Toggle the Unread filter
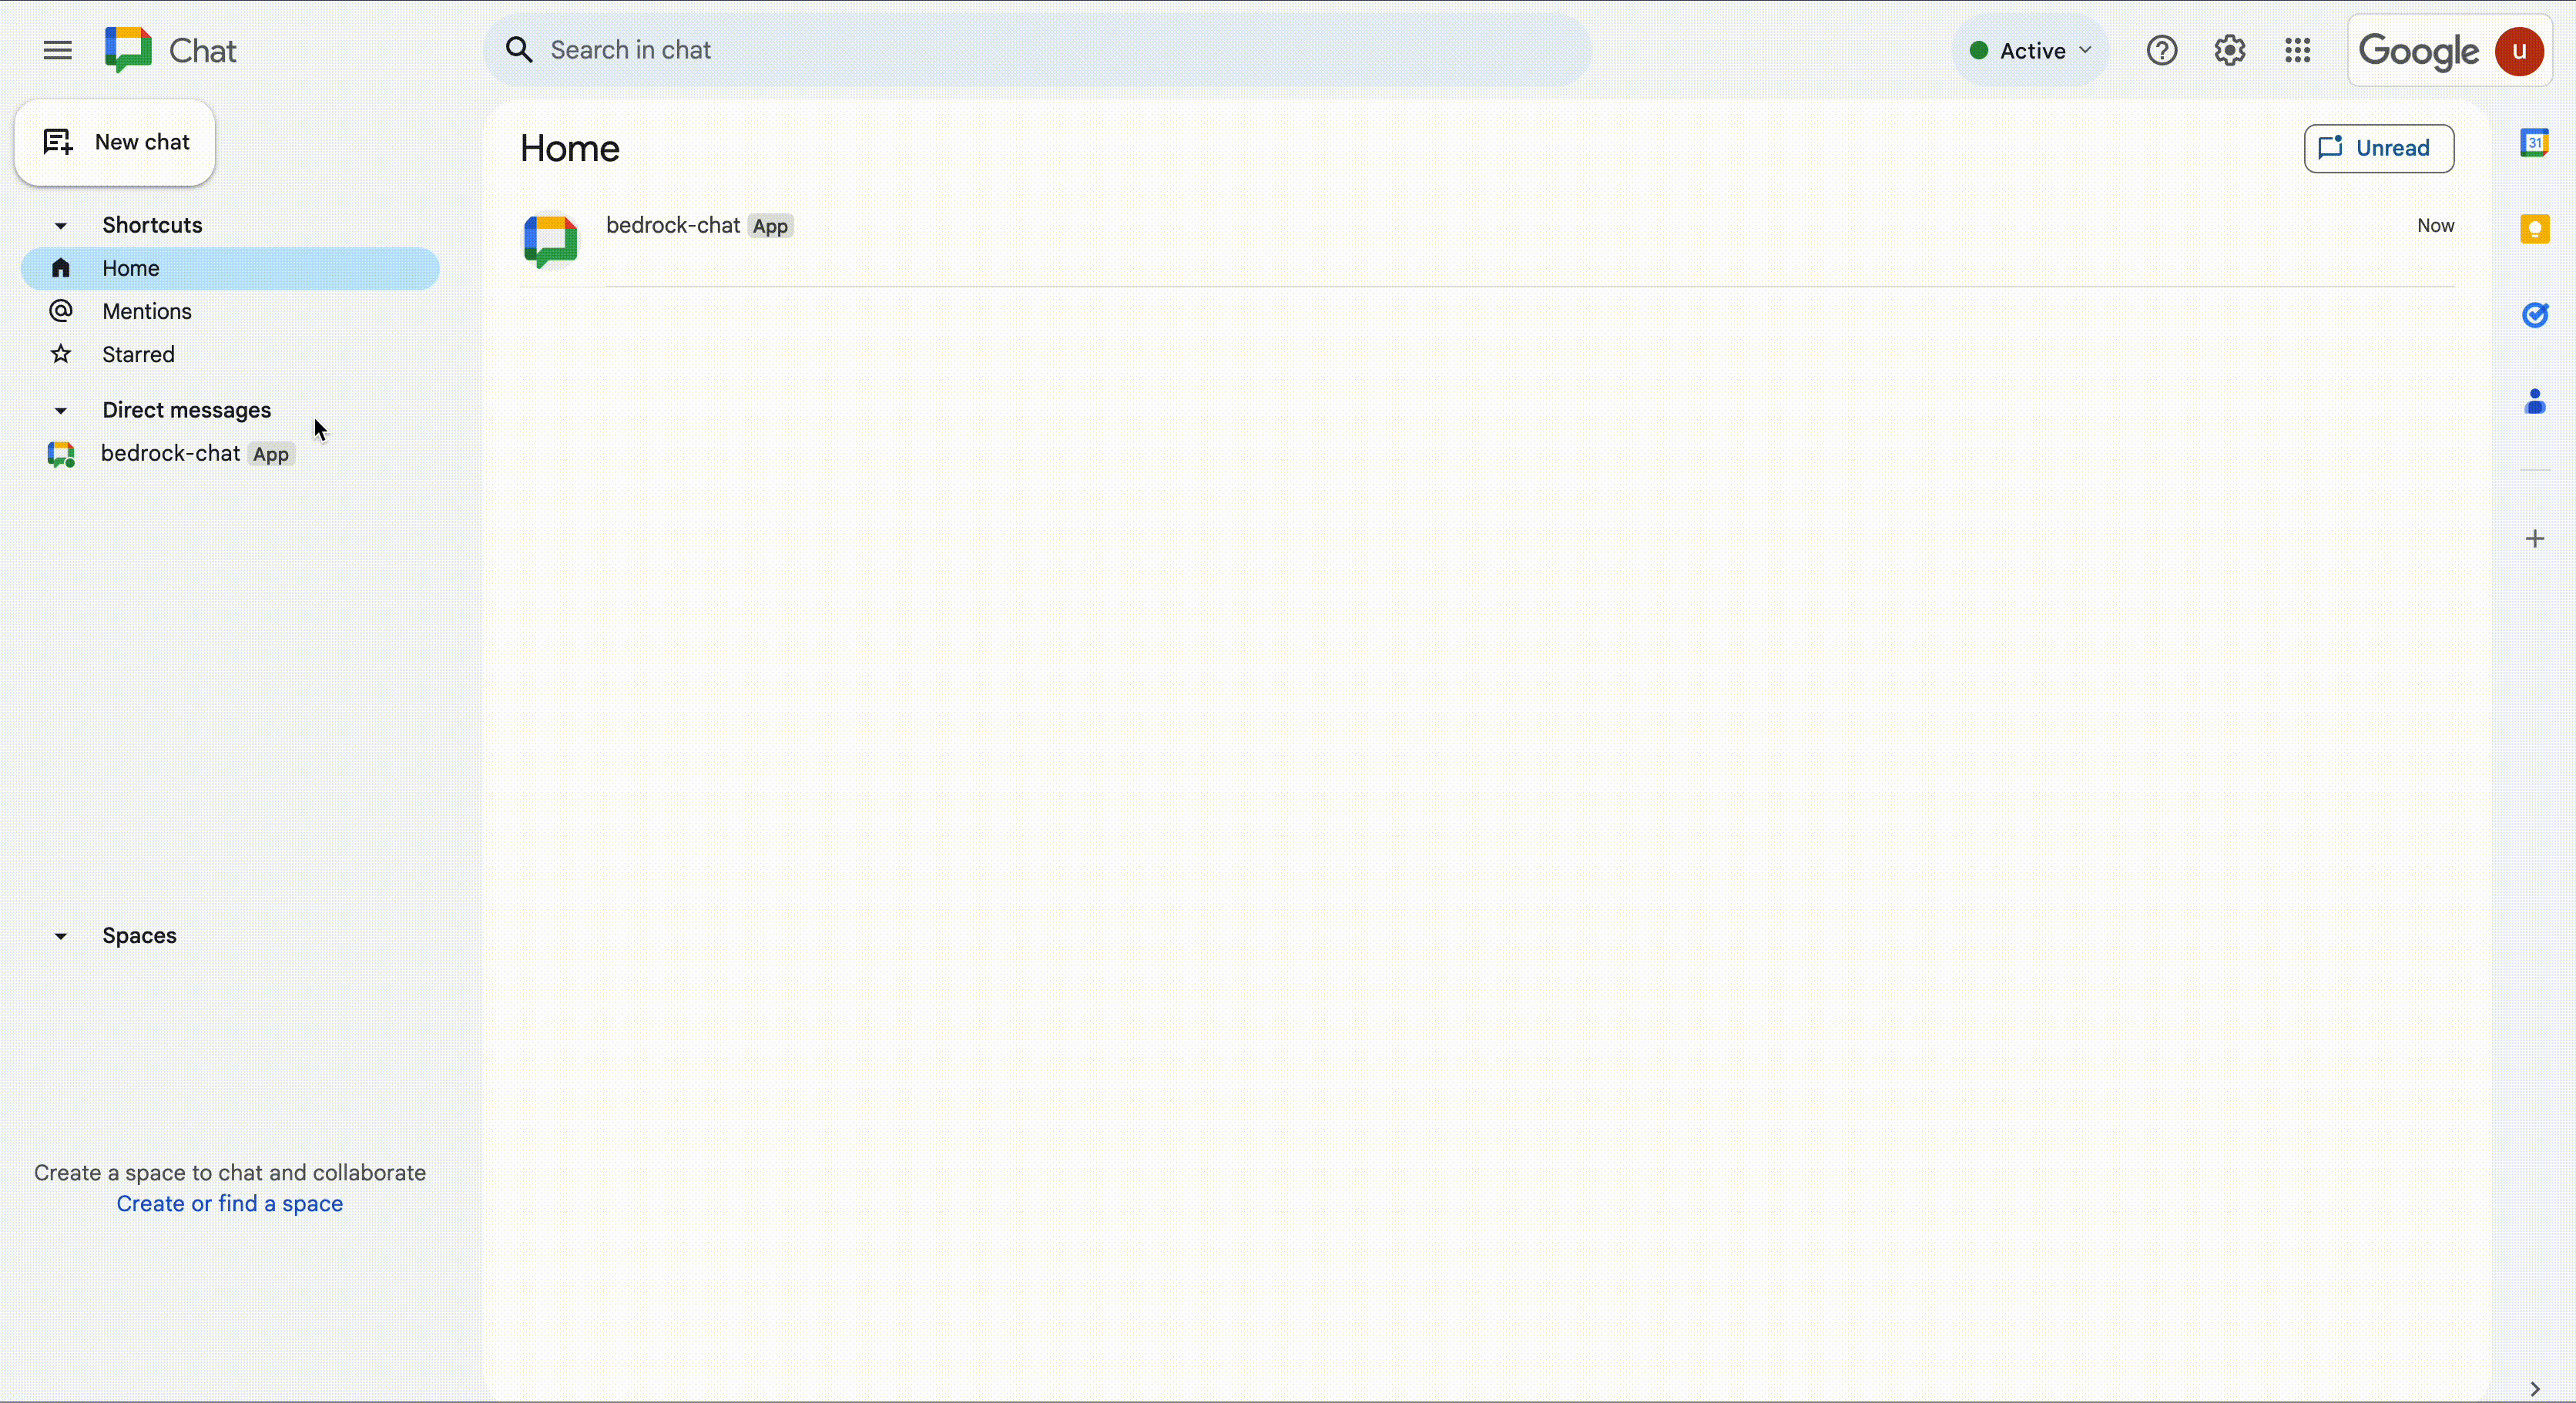The height and width of the screenshot is (1403, 2576). (2378, 148)
